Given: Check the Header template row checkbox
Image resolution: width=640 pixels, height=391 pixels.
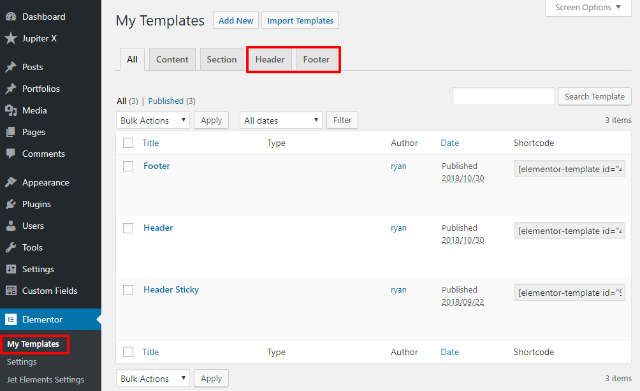Looking at the screenshot, I should point(128,228).
